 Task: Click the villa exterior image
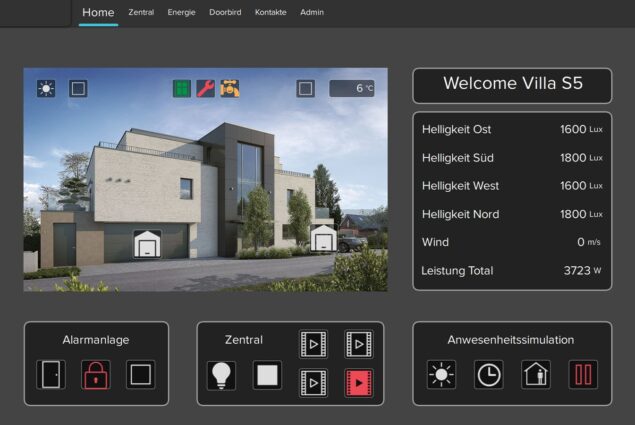(x=206, y=179)
